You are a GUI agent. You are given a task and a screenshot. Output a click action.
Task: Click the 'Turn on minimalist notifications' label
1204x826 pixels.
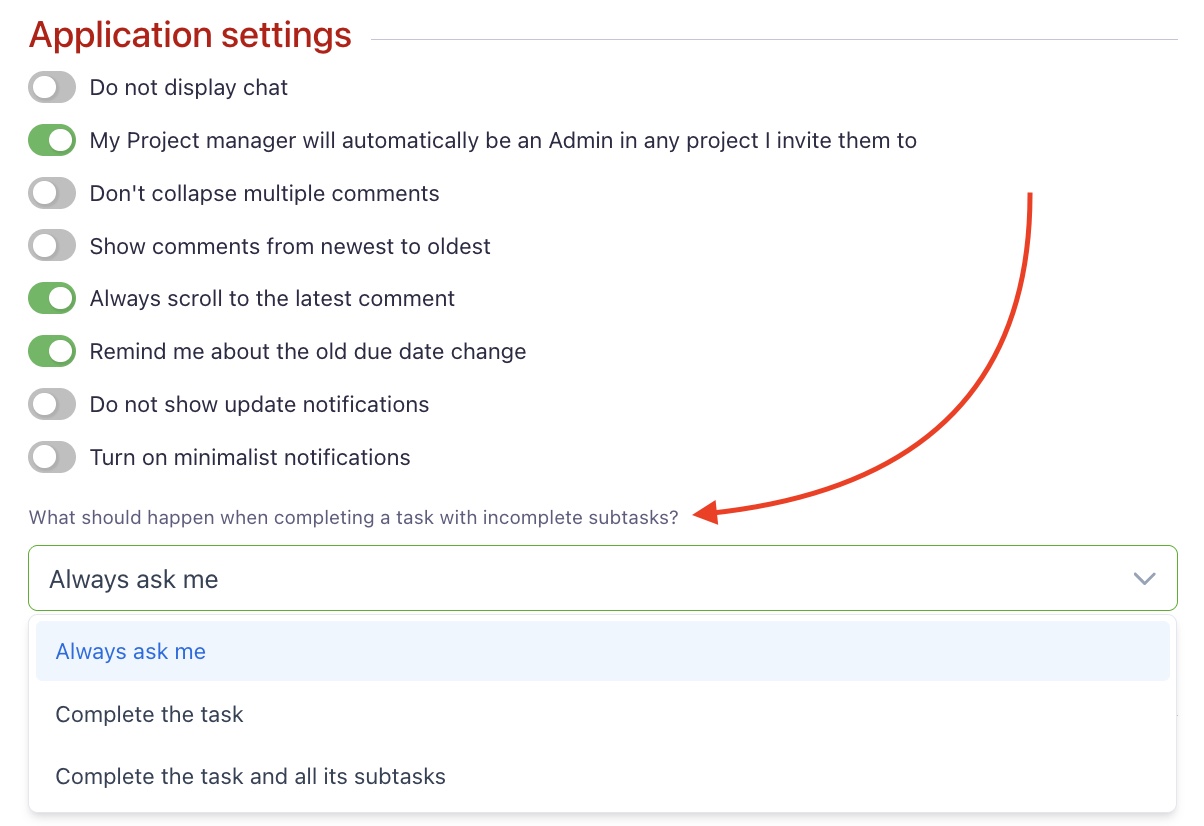pyautogui.click(x=249, y=457)
